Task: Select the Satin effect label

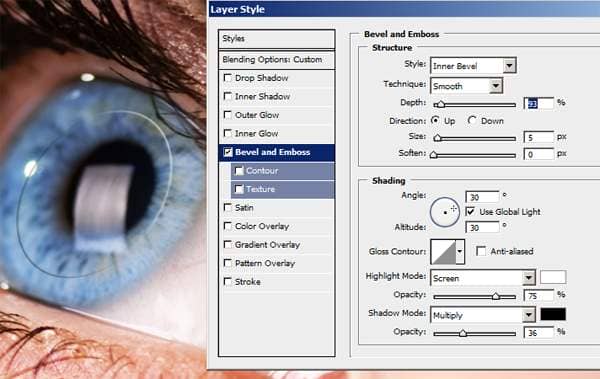Action: pos(244,207)
